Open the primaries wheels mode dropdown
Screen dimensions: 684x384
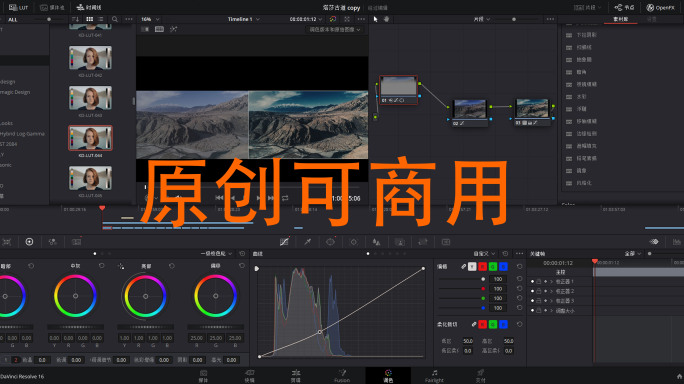(x=216, y=254)
